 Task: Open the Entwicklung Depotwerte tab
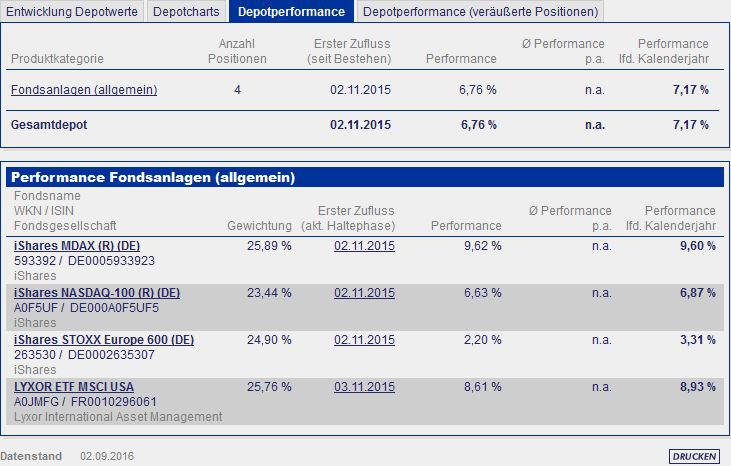click(72, 11)
